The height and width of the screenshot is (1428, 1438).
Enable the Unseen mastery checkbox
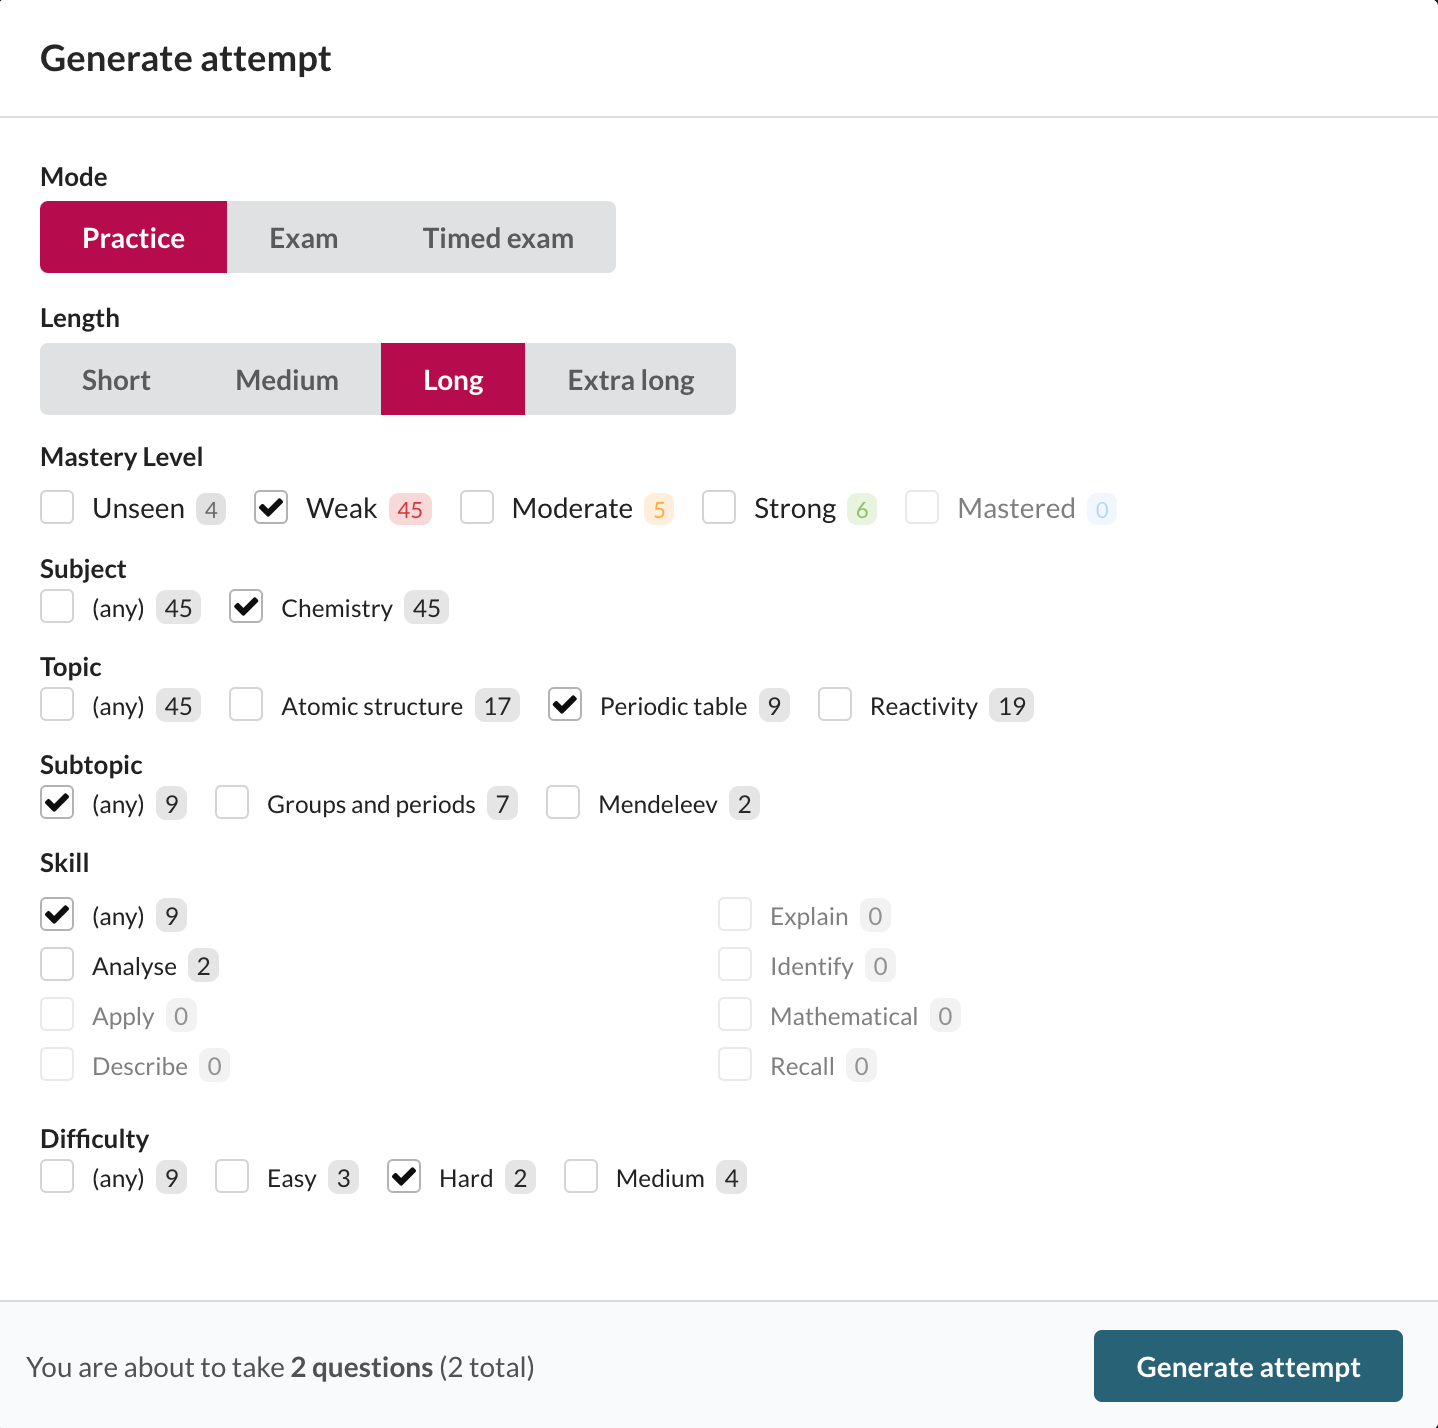click(58, 508)
